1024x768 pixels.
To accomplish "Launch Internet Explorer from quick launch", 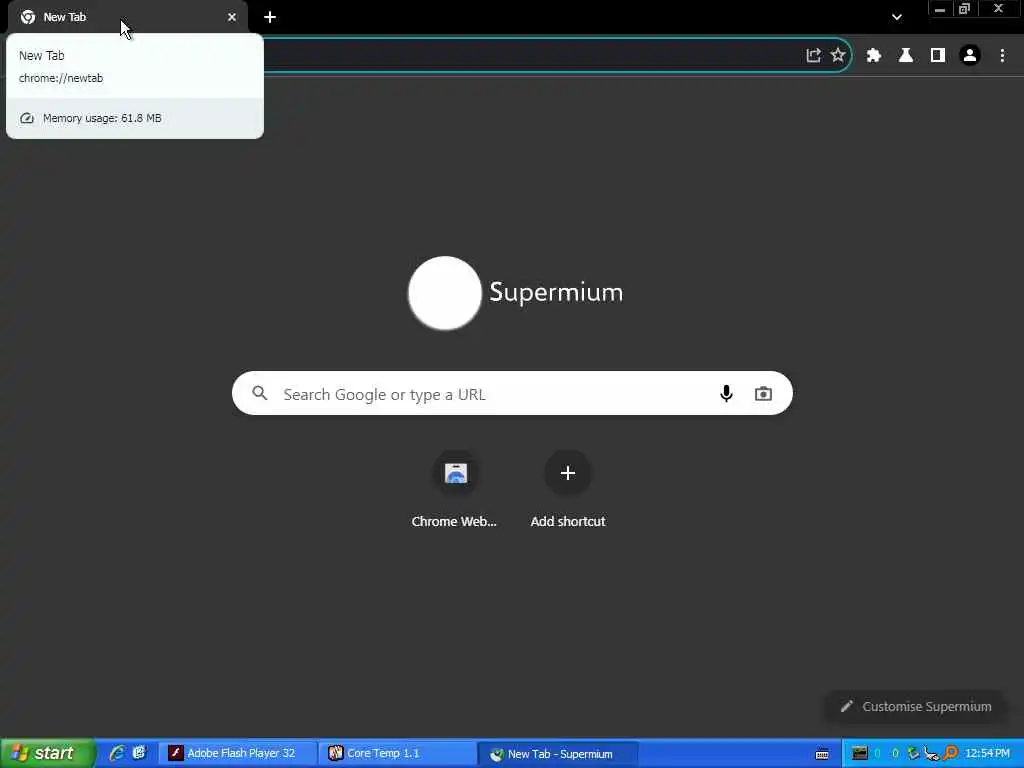I will (x=117, y=753).
